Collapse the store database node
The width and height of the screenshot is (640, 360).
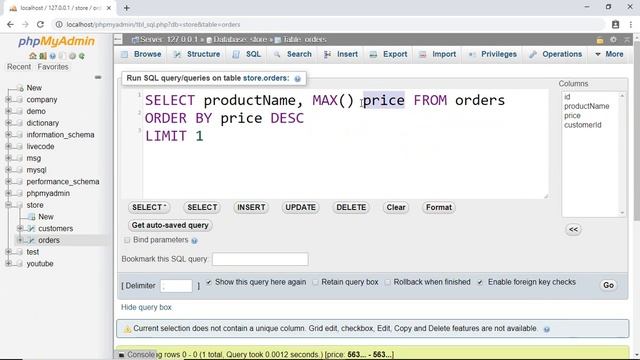tap(8, 205)
